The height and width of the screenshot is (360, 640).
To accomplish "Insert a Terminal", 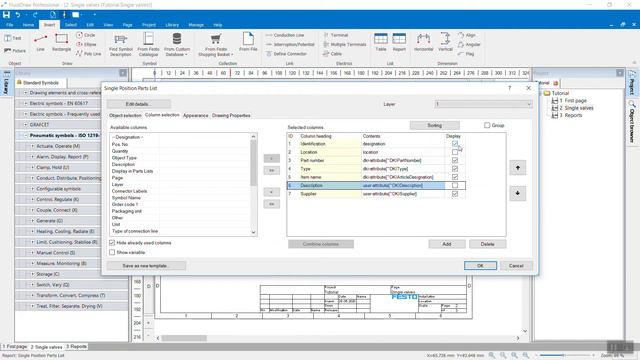I will click(336, 35).
